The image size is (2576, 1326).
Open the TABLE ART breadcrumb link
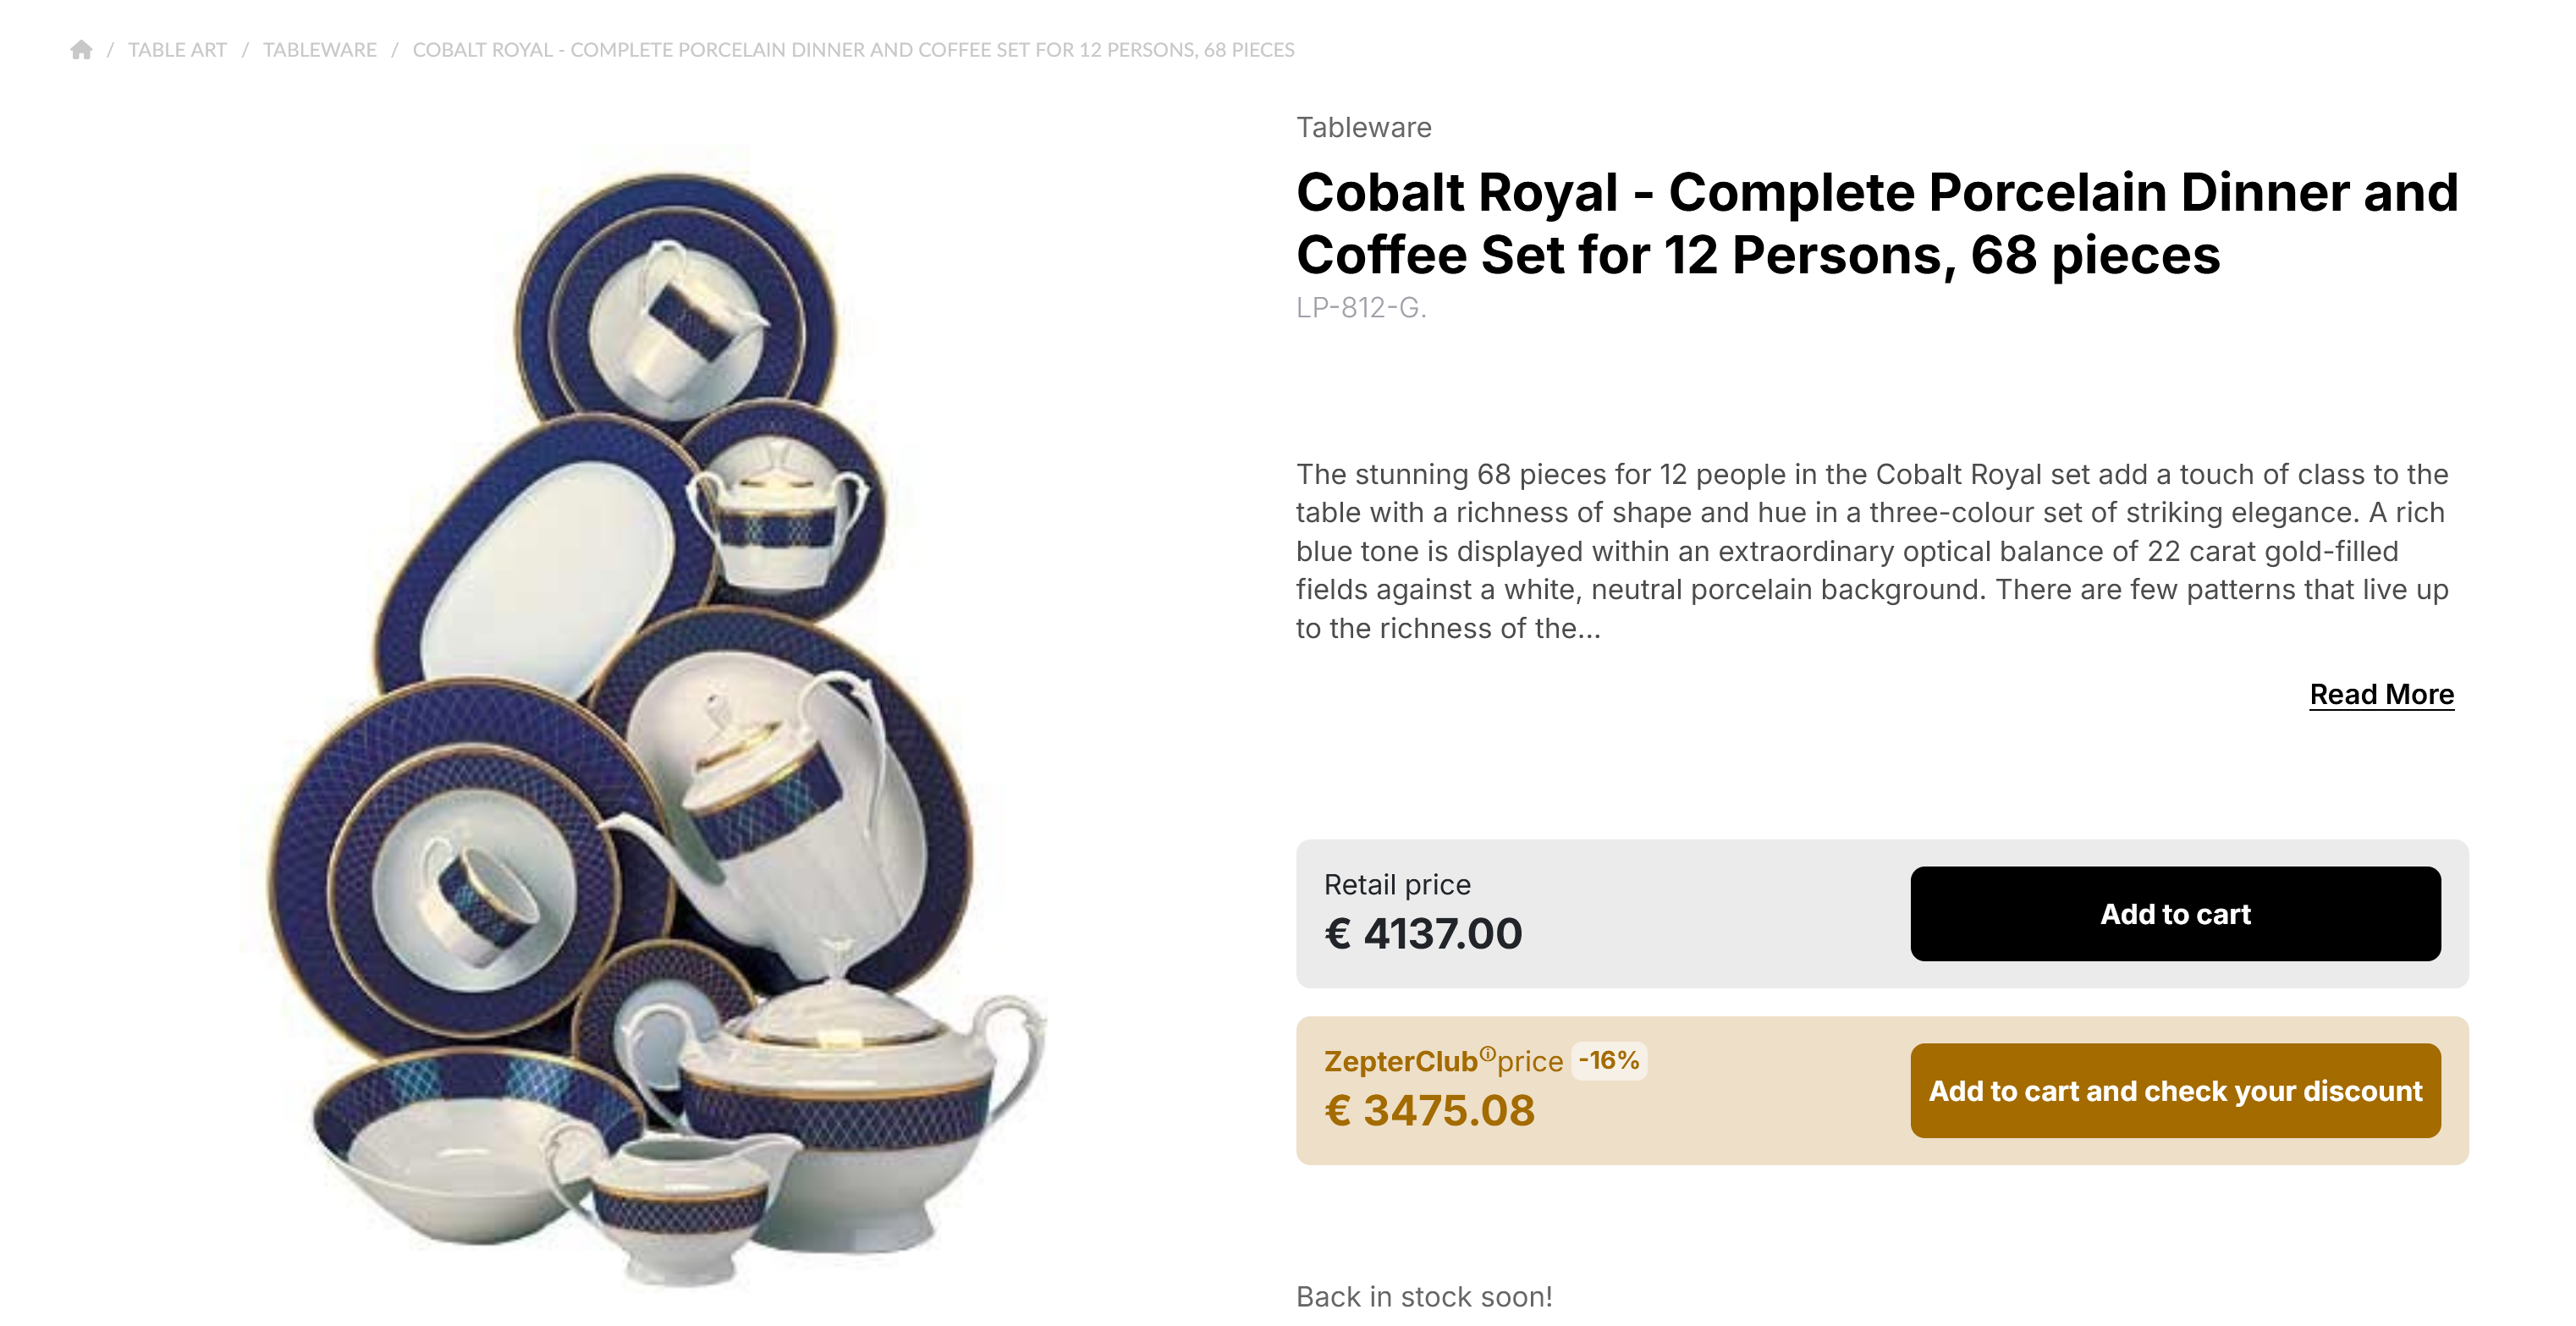tap(177, 50)
